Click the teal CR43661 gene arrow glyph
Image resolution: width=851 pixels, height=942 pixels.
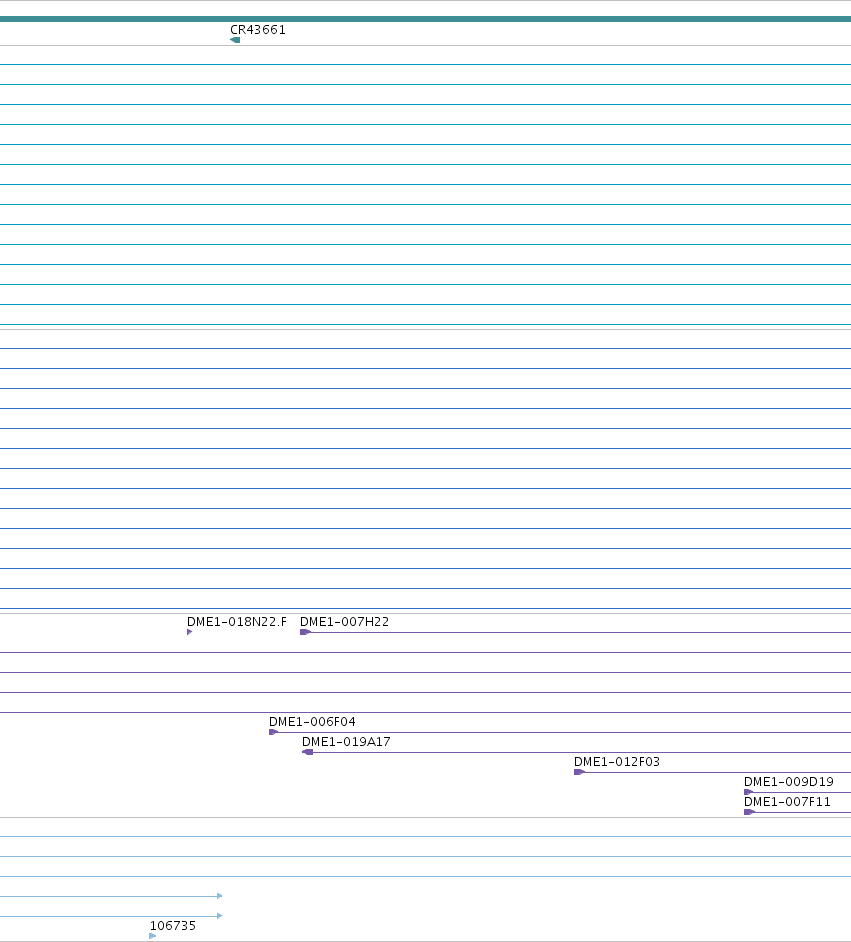(235, 40)
